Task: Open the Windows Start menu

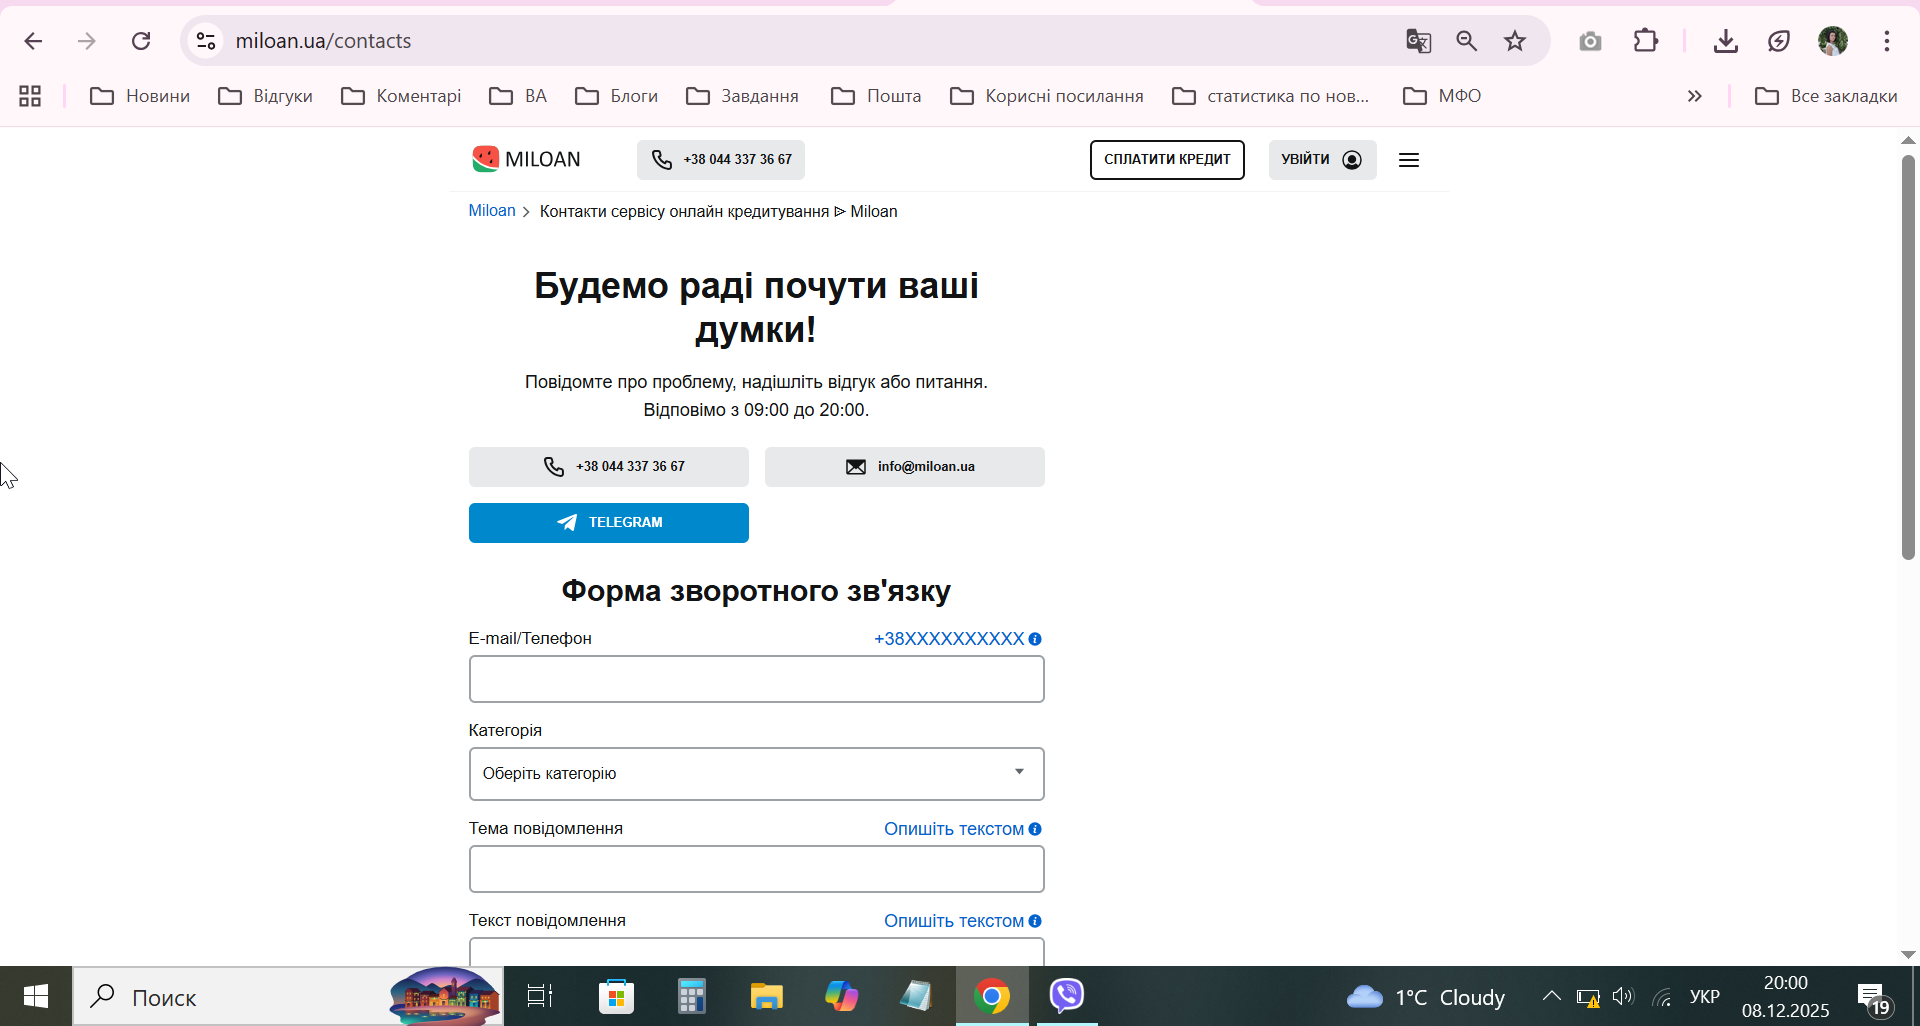Action: coord(36,996)
